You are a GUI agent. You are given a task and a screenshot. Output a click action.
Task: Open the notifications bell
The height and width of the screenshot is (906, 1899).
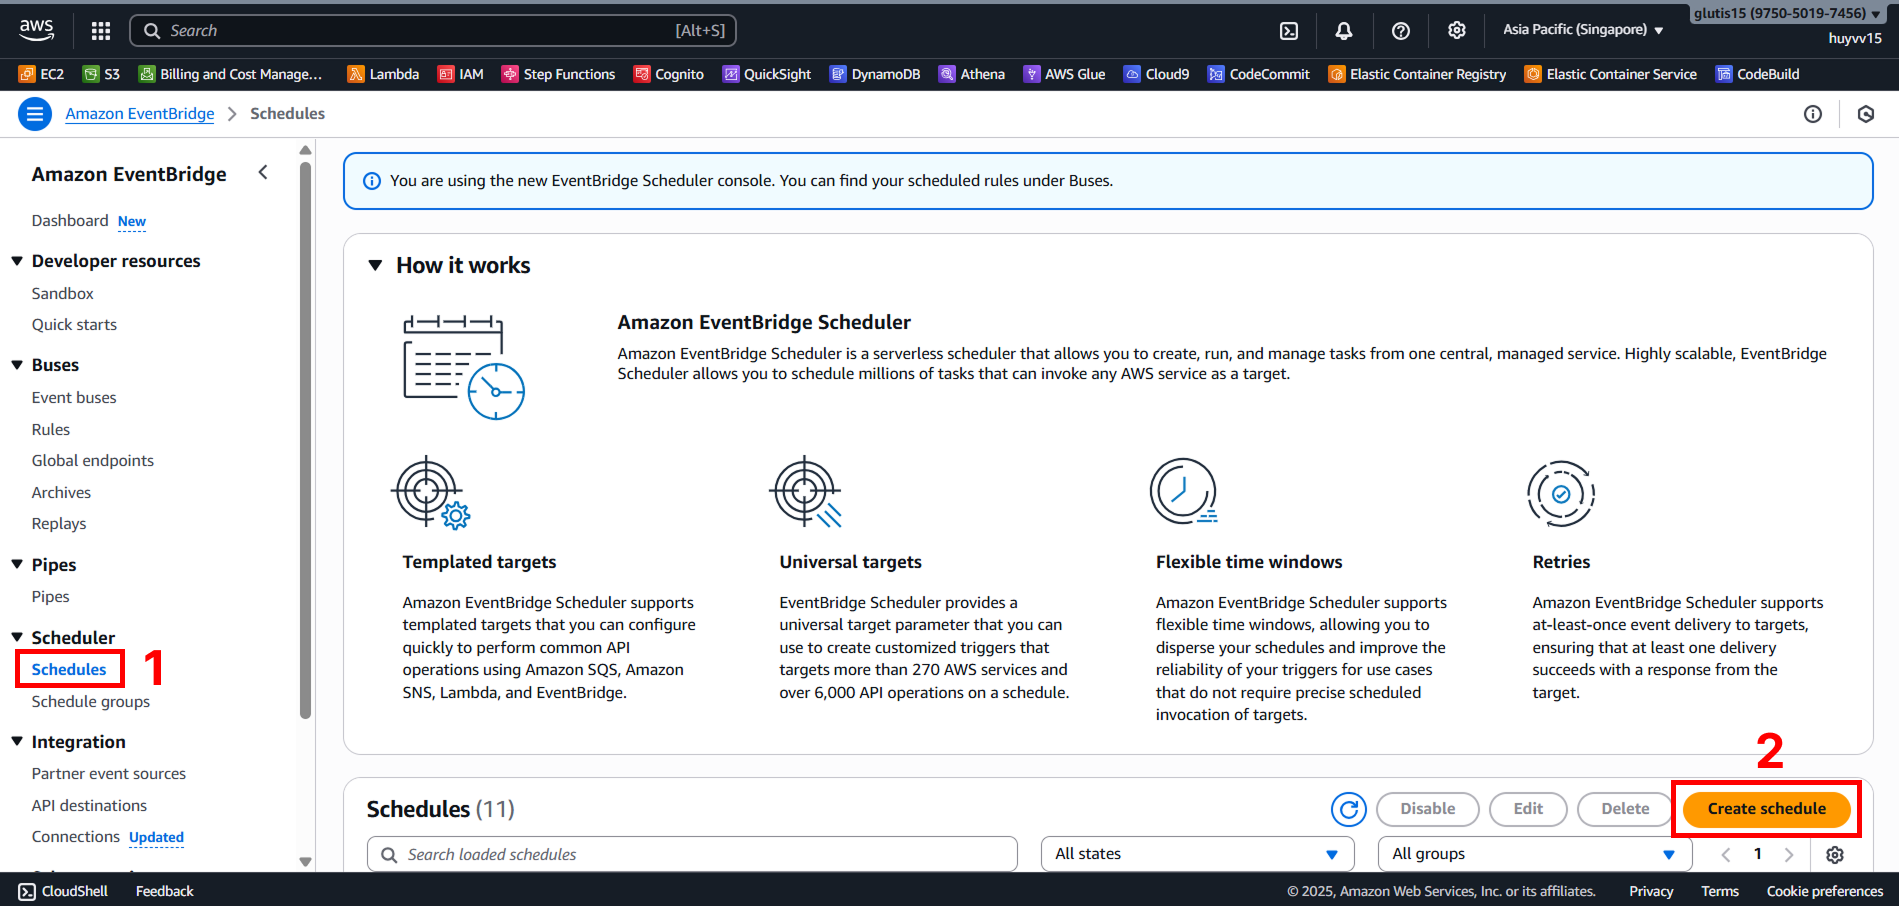(1344, 31)
